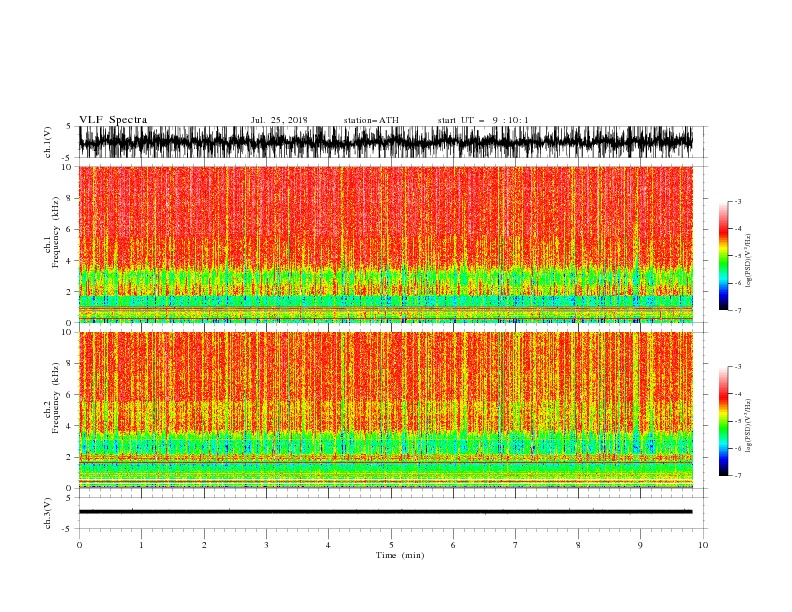Click the 'VLF Spectra' title text
Viewport: 792px width, 612px height.
[x=113, y=120]
